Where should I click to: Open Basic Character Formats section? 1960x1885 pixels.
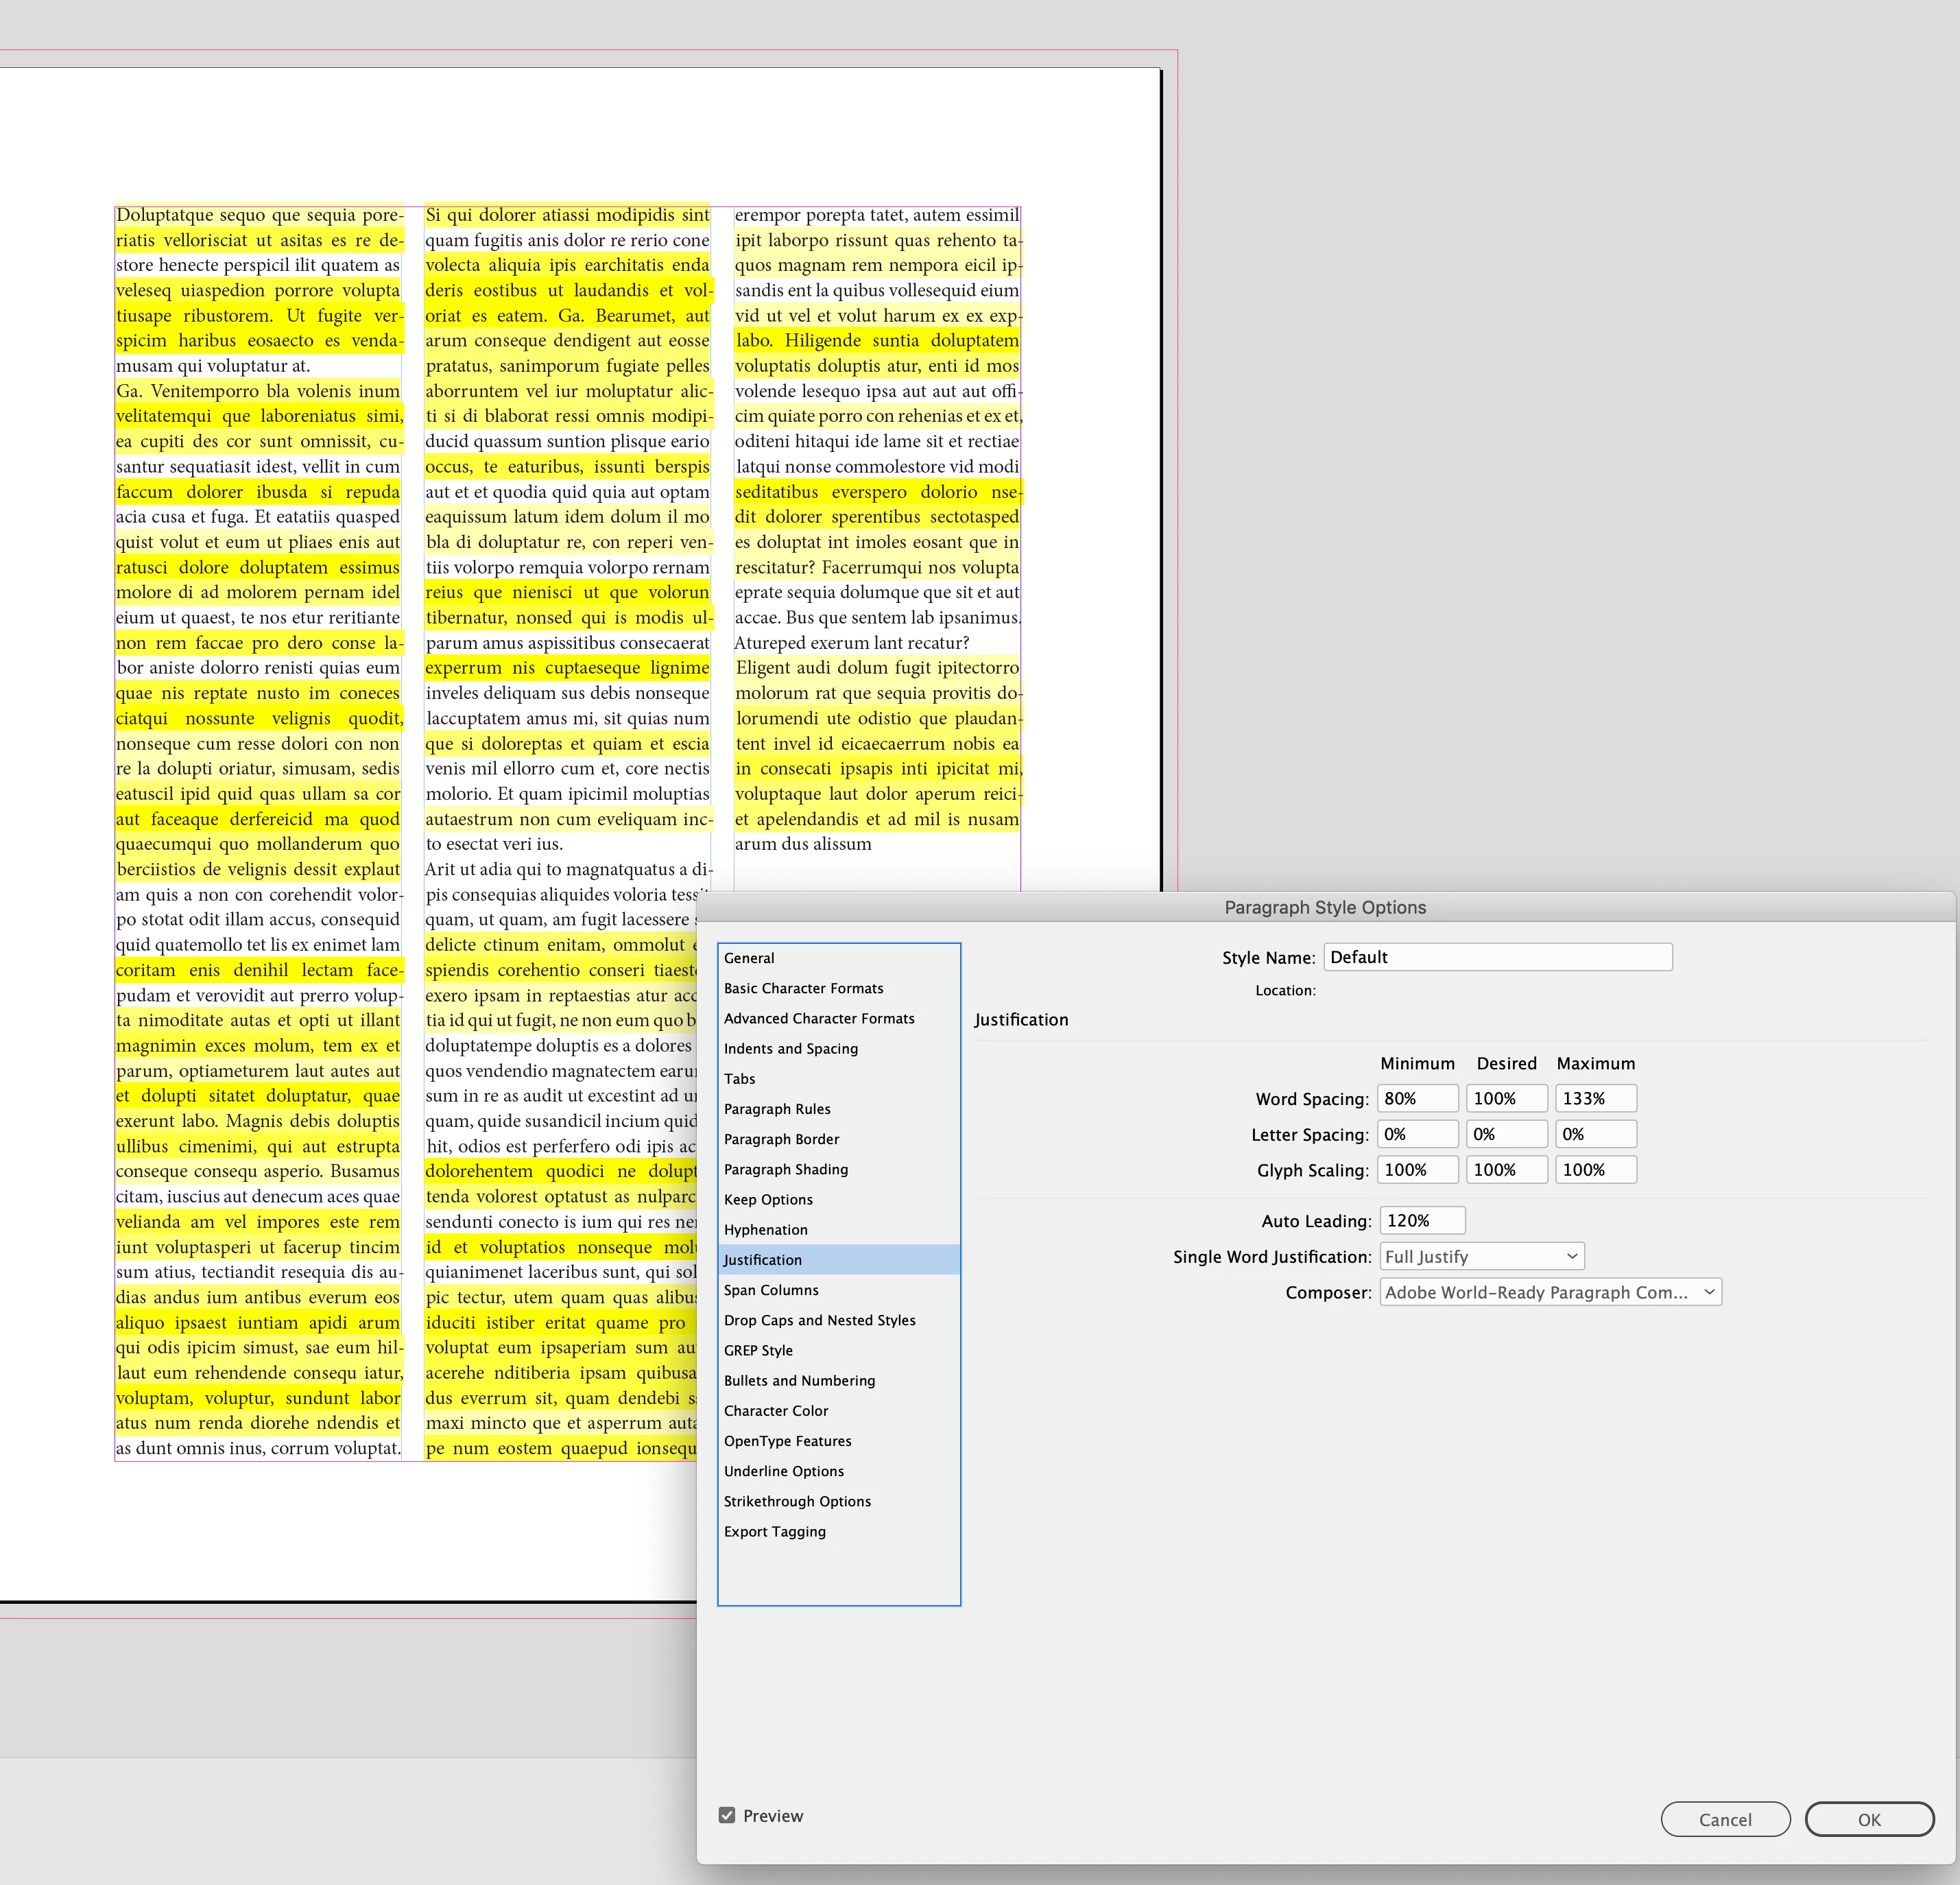(x=803, y=988)
